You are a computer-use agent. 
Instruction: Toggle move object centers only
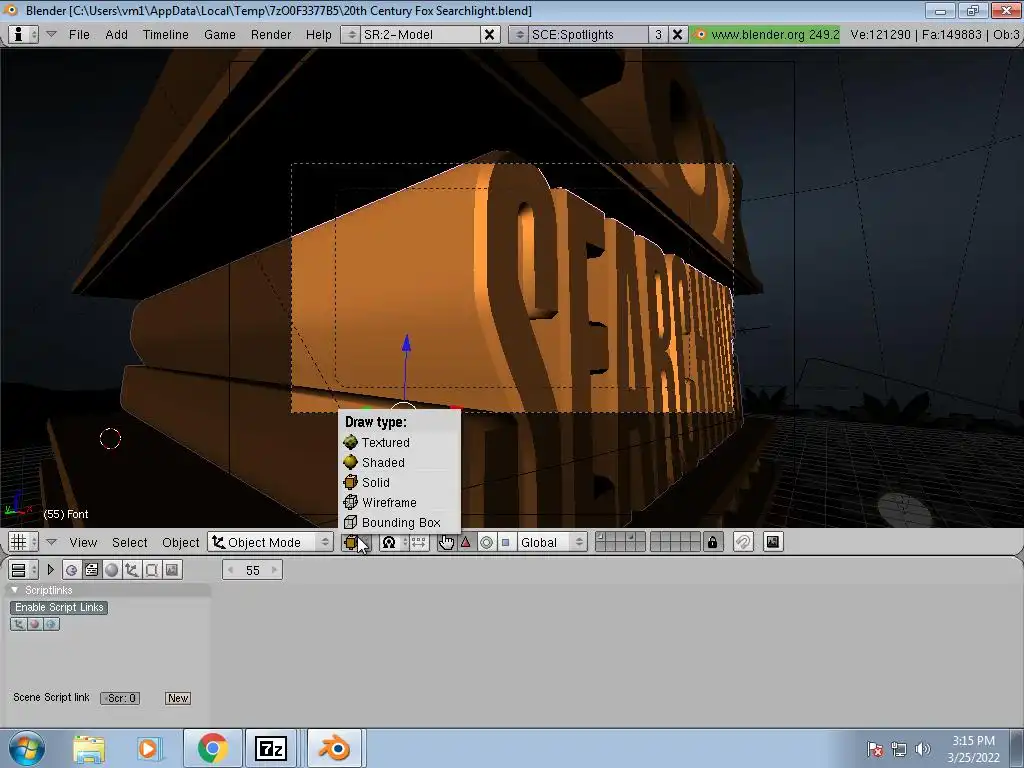pyautogui.click(x=419, y=542)
